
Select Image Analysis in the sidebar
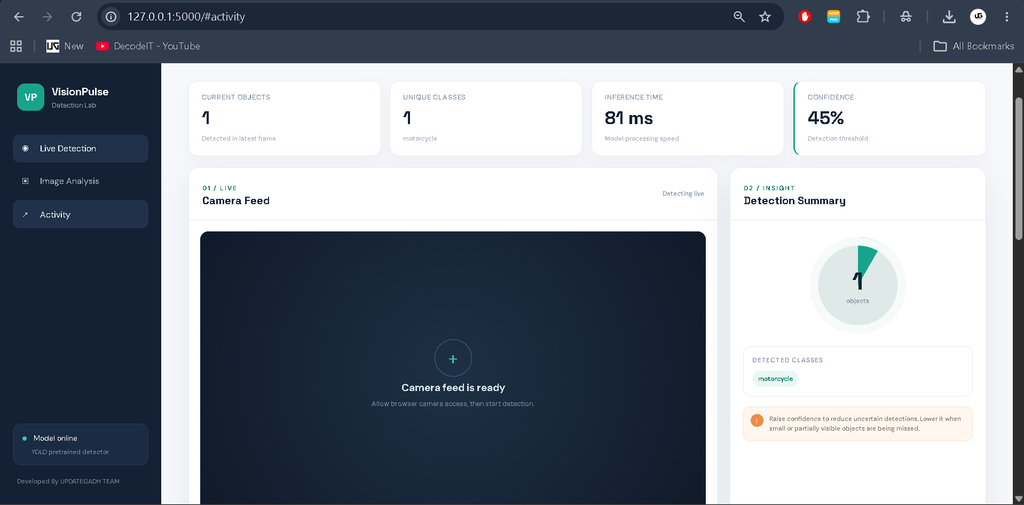80,181
